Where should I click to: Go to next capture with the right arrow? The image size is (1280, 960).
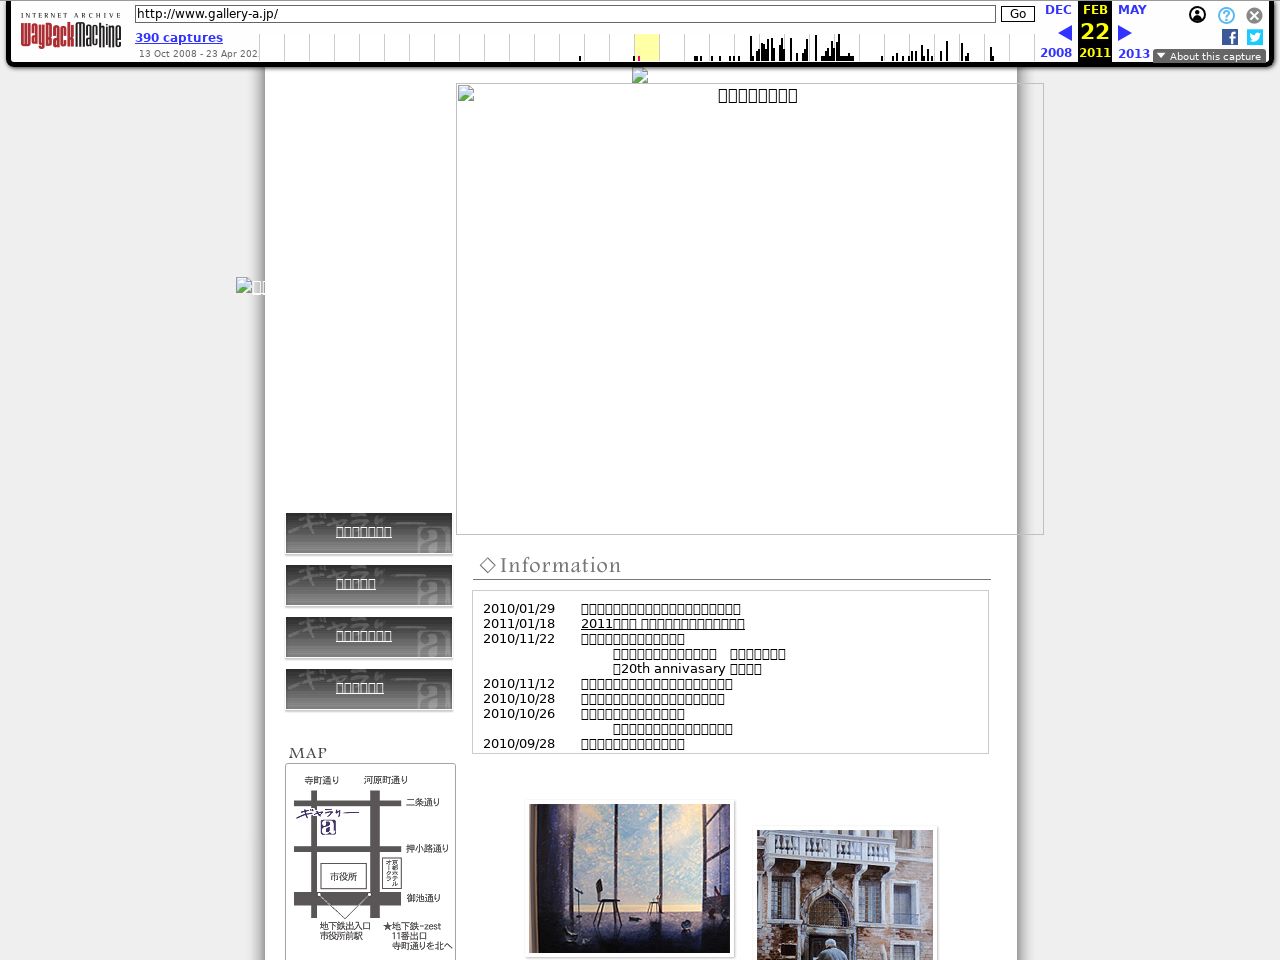[x=1125, y=33]
